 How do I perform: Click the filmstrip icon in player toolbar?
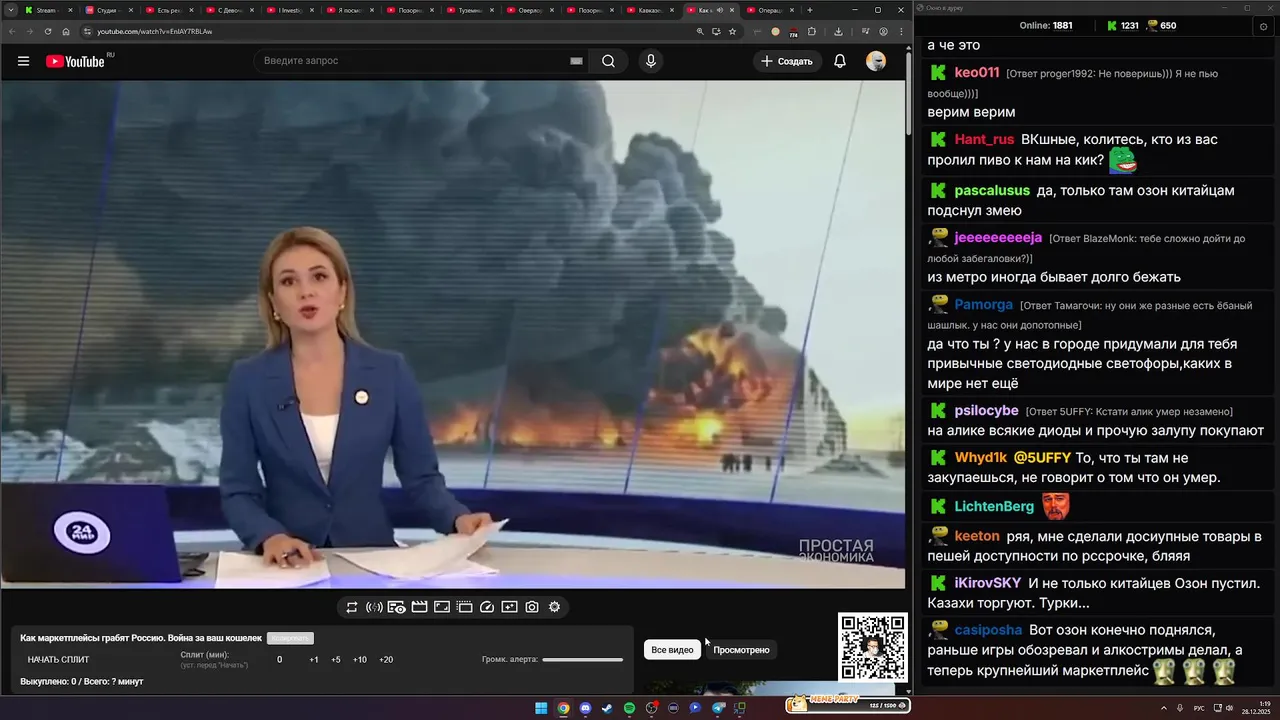click(464, 607)
